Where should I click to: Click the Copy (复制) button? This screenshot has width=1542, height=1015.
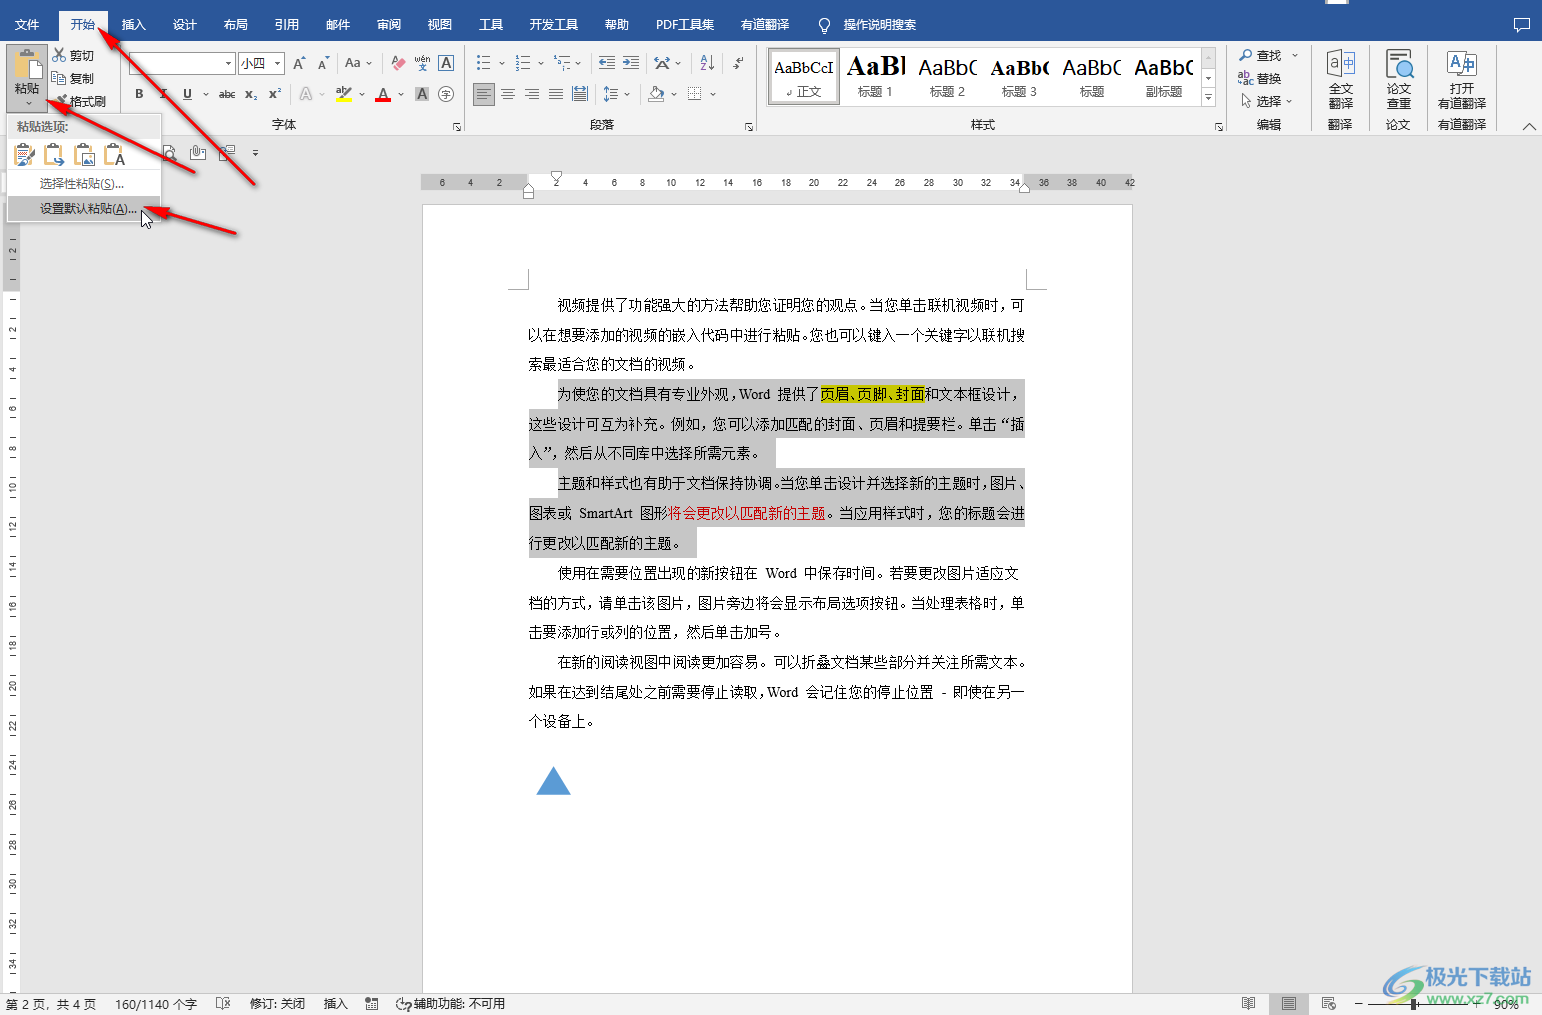[74, 78]
